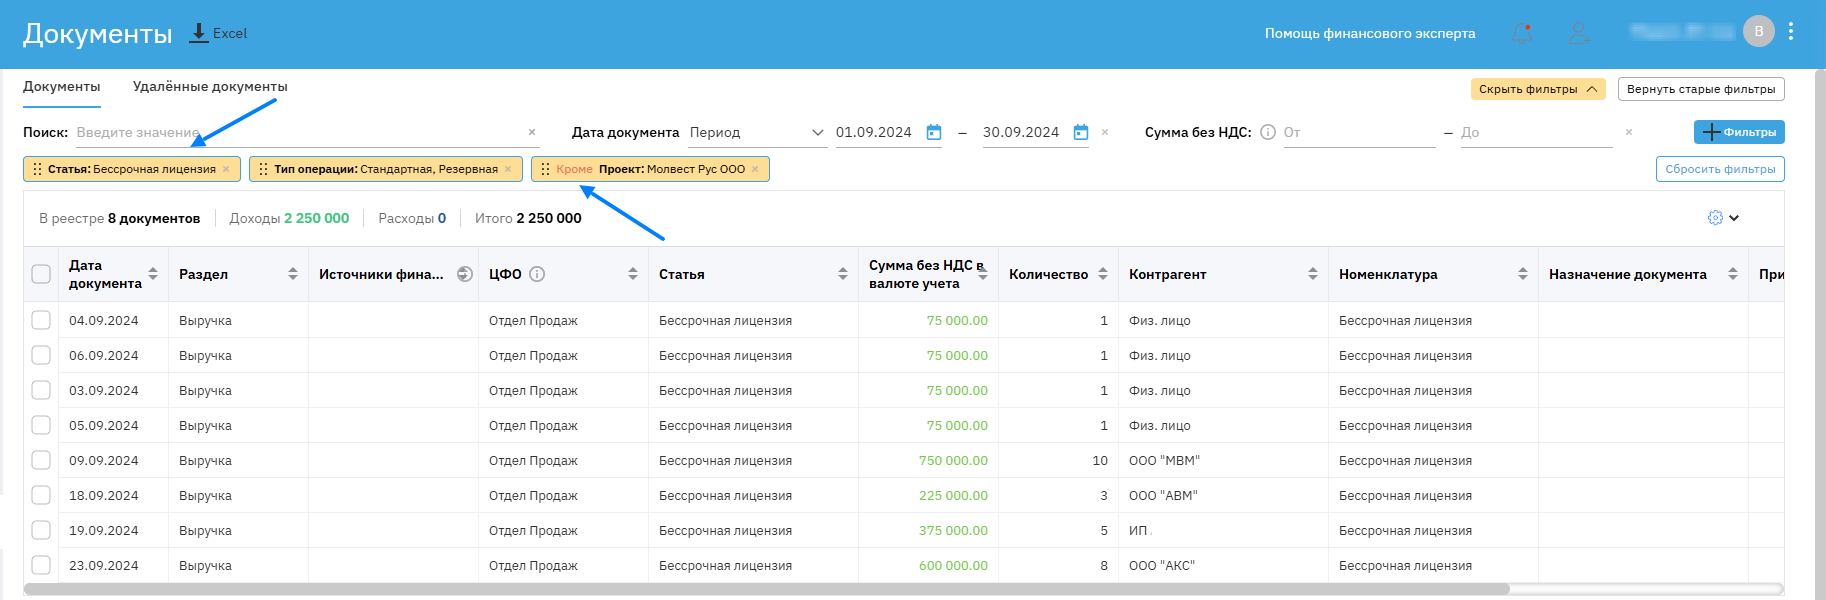Image resolution: width=1826 pixels, height=600 pixels.
Task: Collapse filters with Скрыть фильтры
Action: tap(1537, 89)
